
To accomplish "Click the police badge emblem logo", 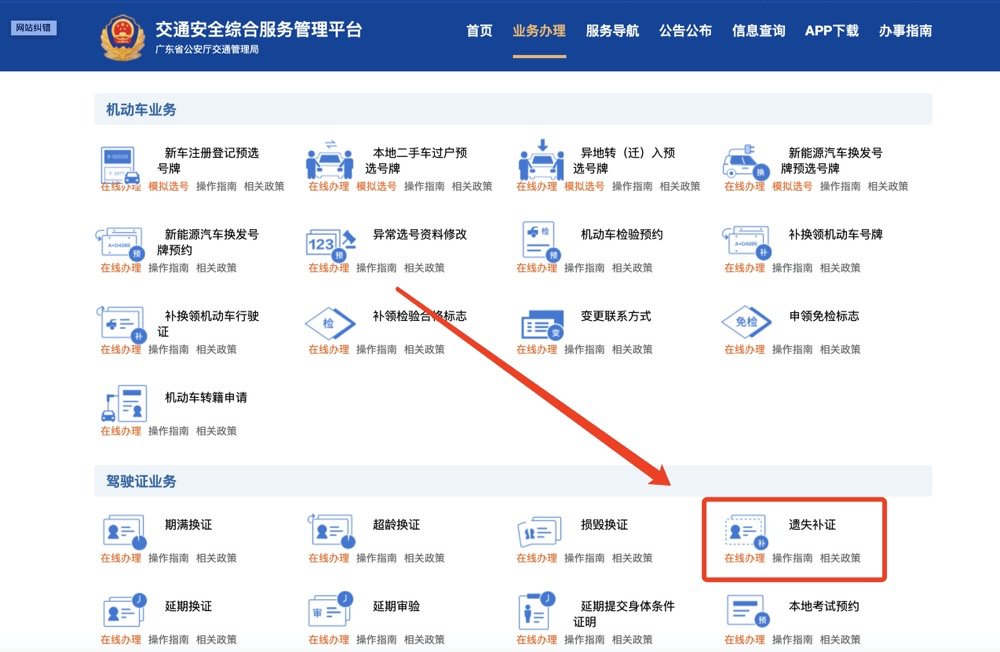I will click(123, 36).
